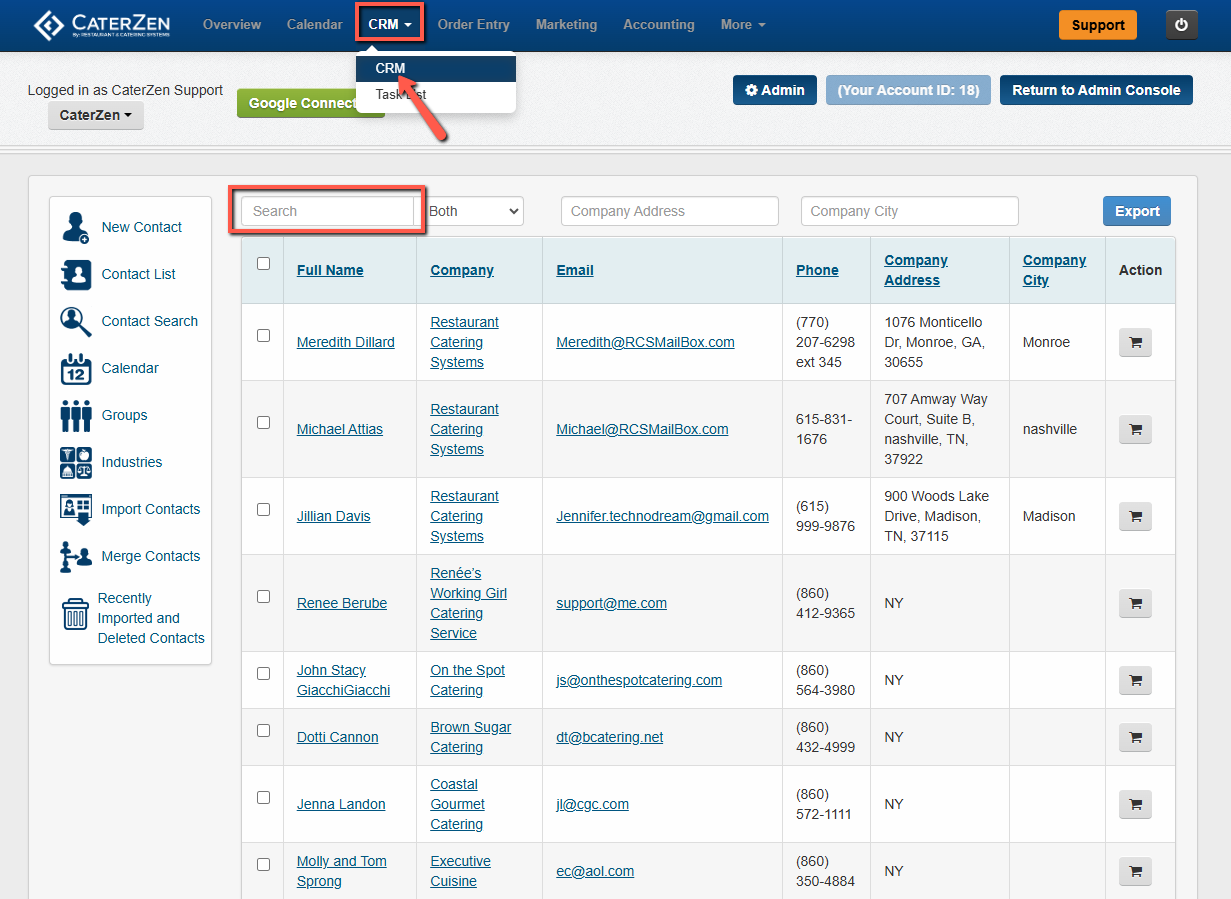Open the CRM dropdown menu
Screen dimensions: 1231x899
[390, 24]
